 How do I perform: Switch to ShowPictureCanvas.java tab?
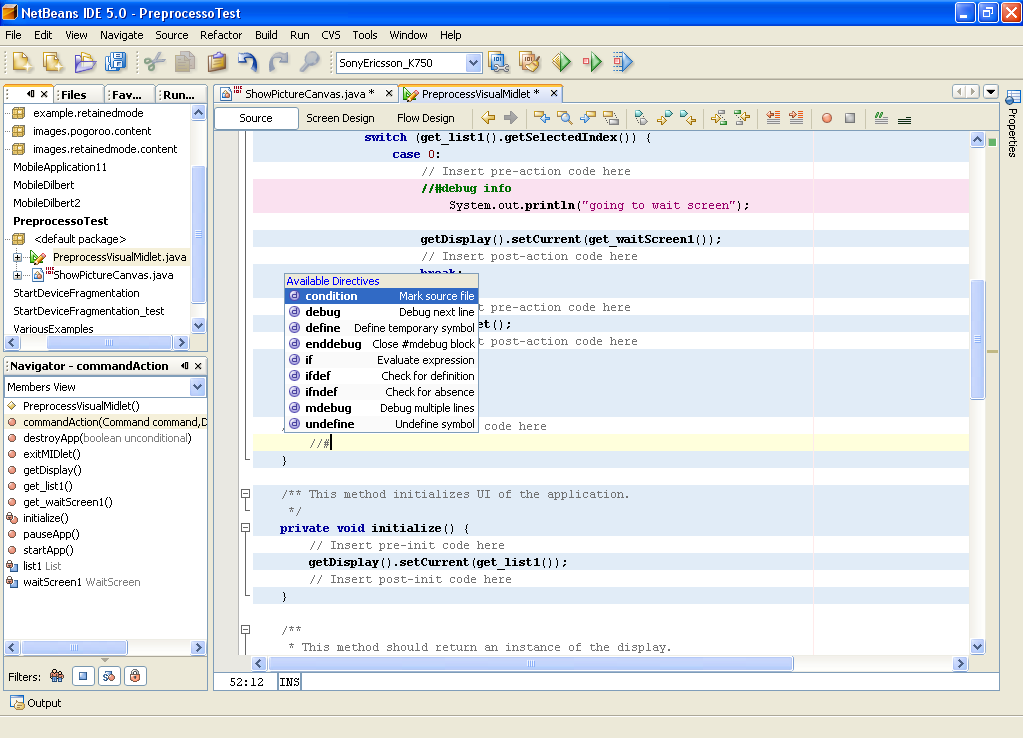point(309,94)
